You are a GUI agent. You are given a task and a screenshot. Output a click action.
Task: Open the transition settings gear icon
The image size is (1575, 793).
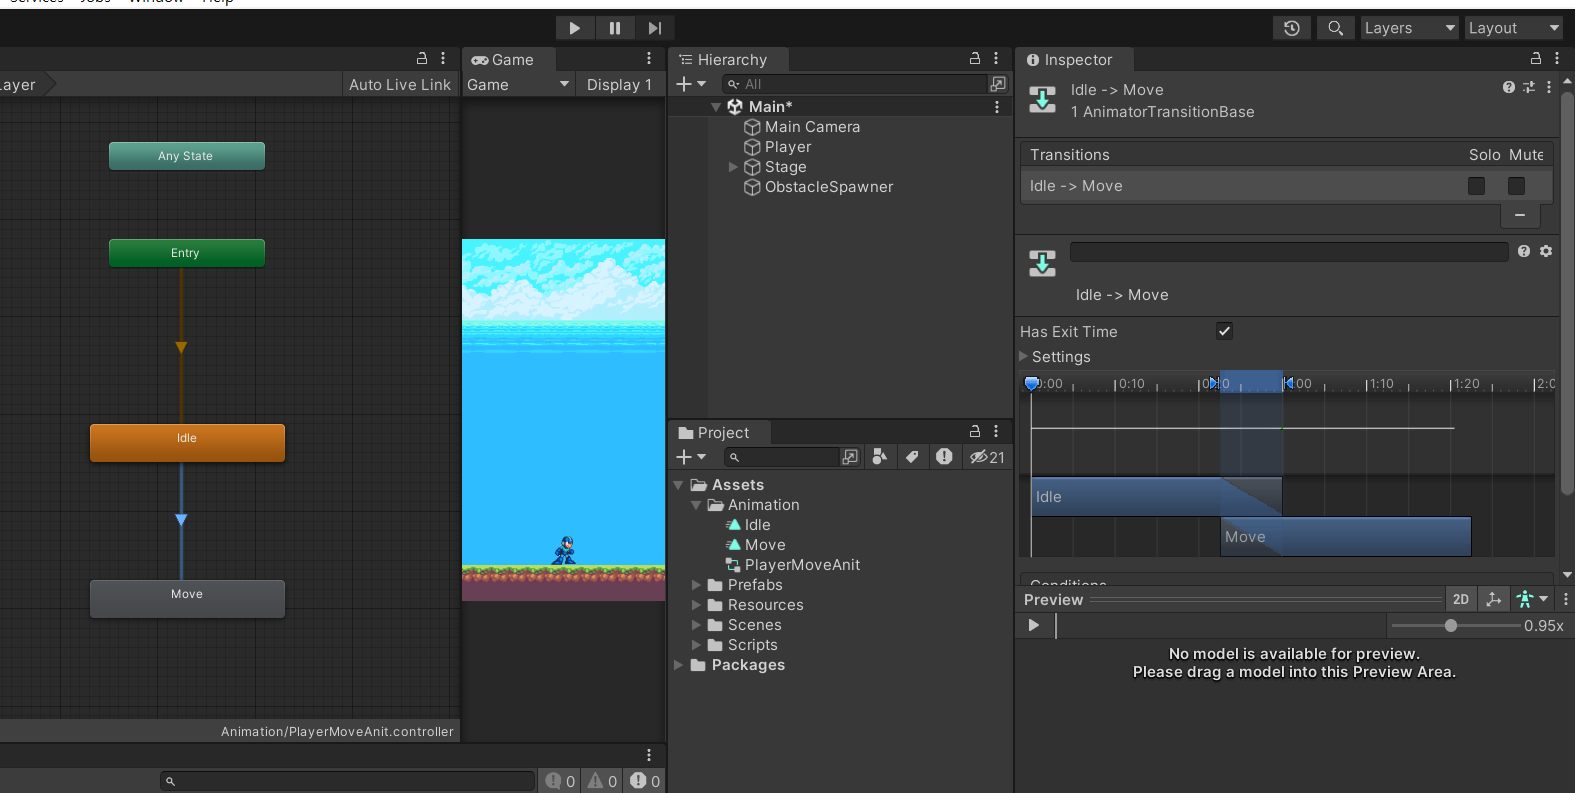[1546, 252]
